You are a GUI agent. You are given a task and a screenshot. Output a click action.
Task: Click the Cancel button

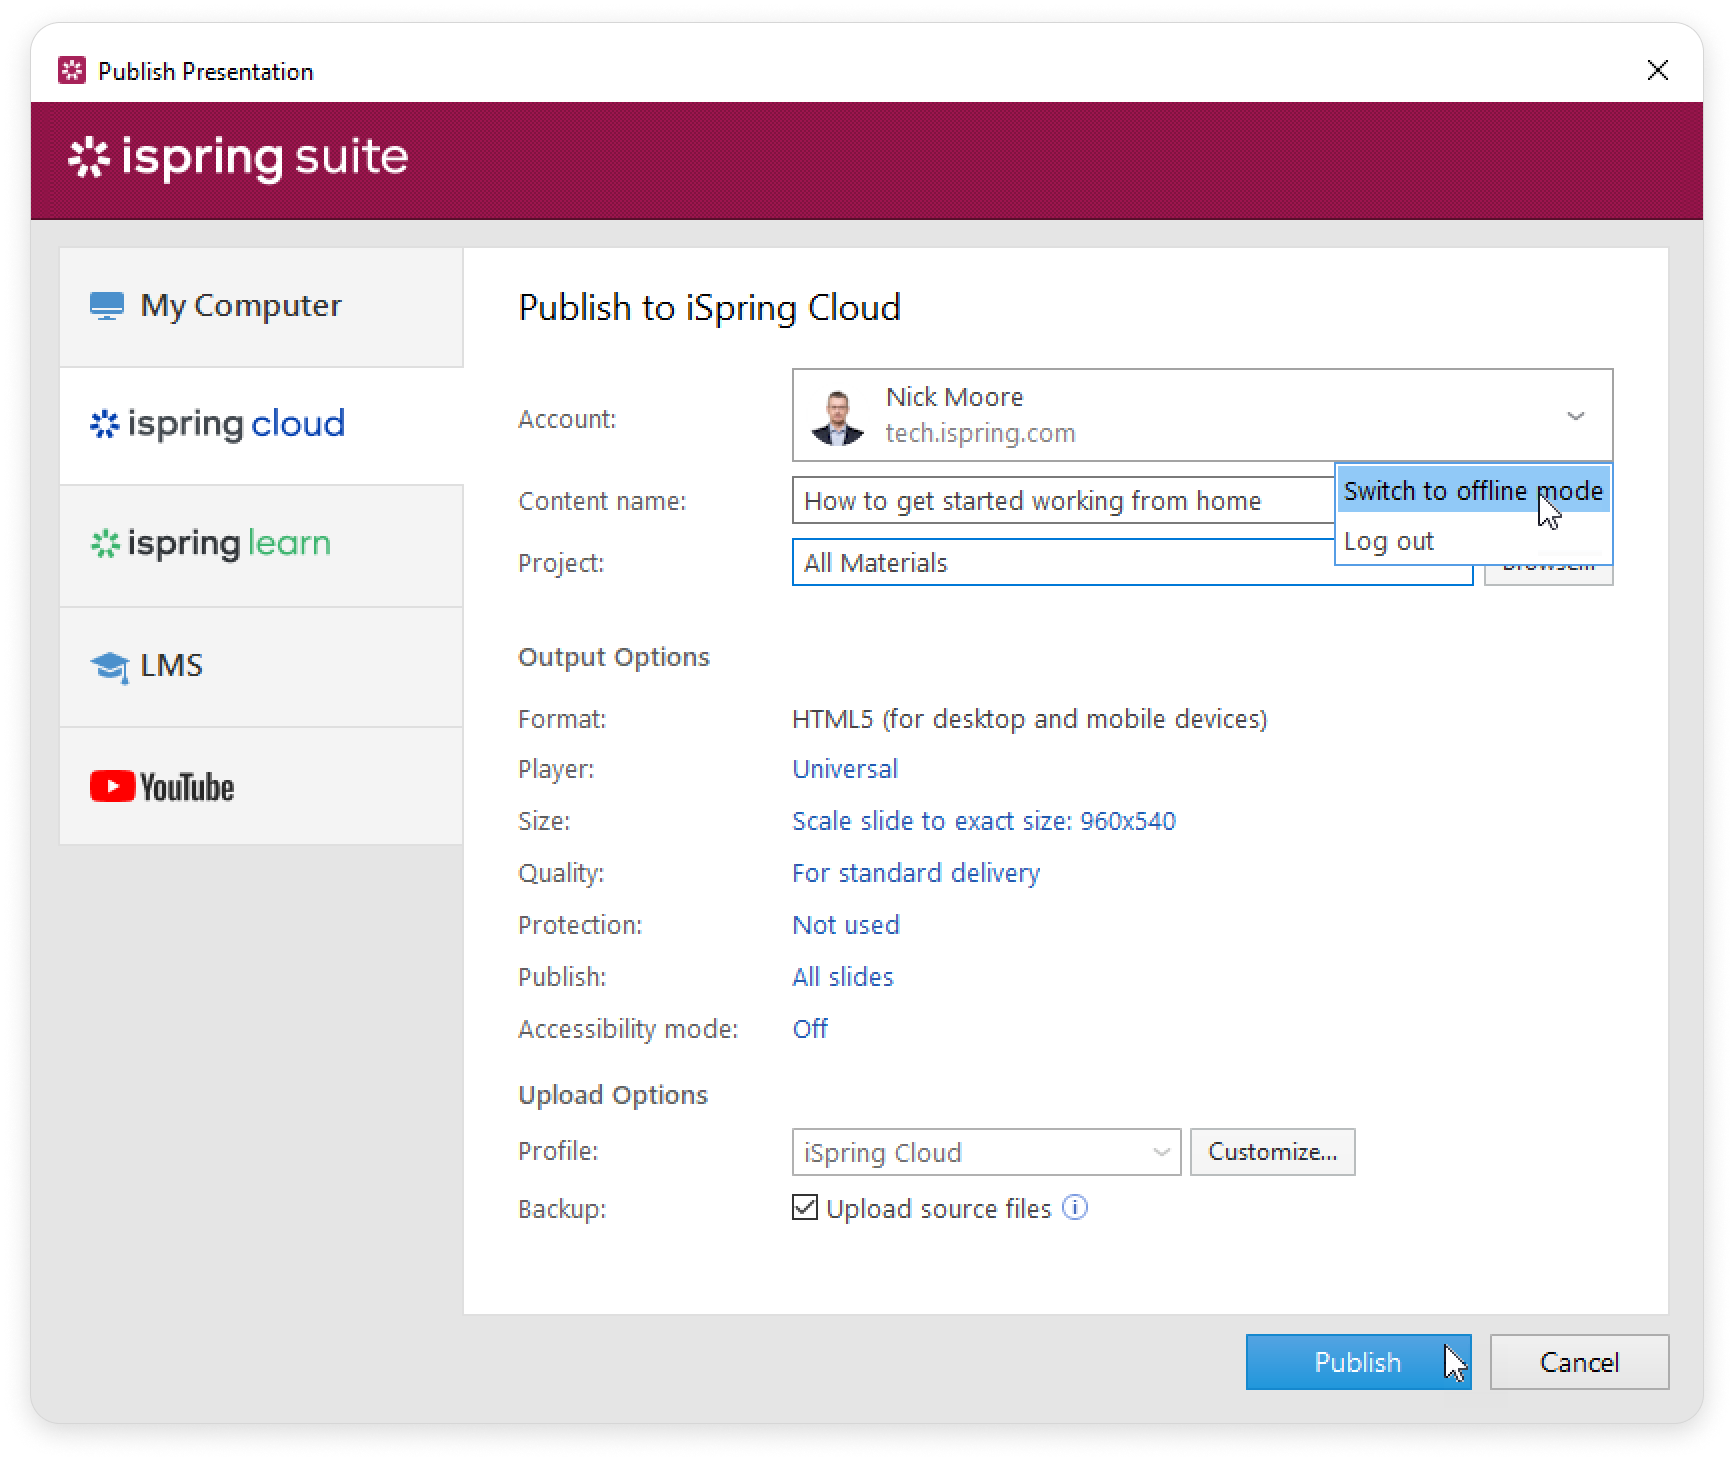[x=1579, y=1362]
